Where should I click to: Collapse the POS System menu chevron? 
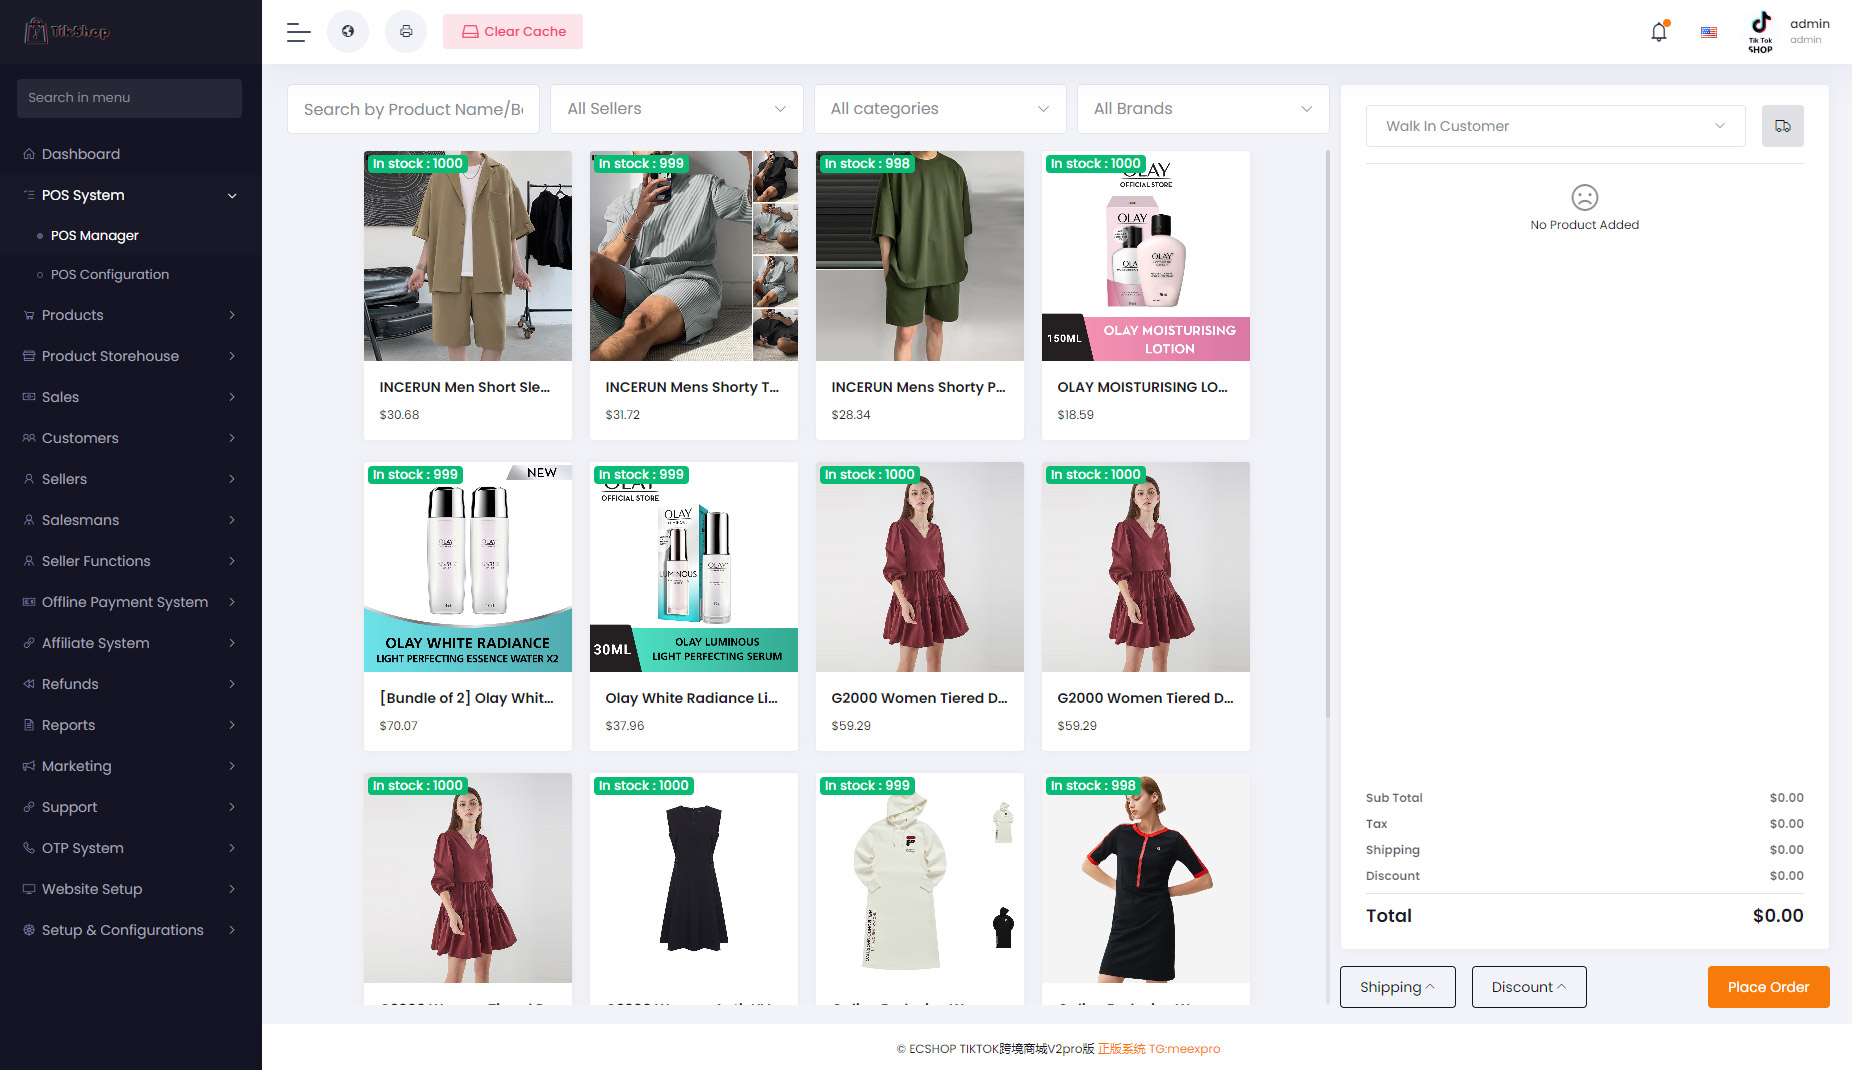click(x=232, y=196)
